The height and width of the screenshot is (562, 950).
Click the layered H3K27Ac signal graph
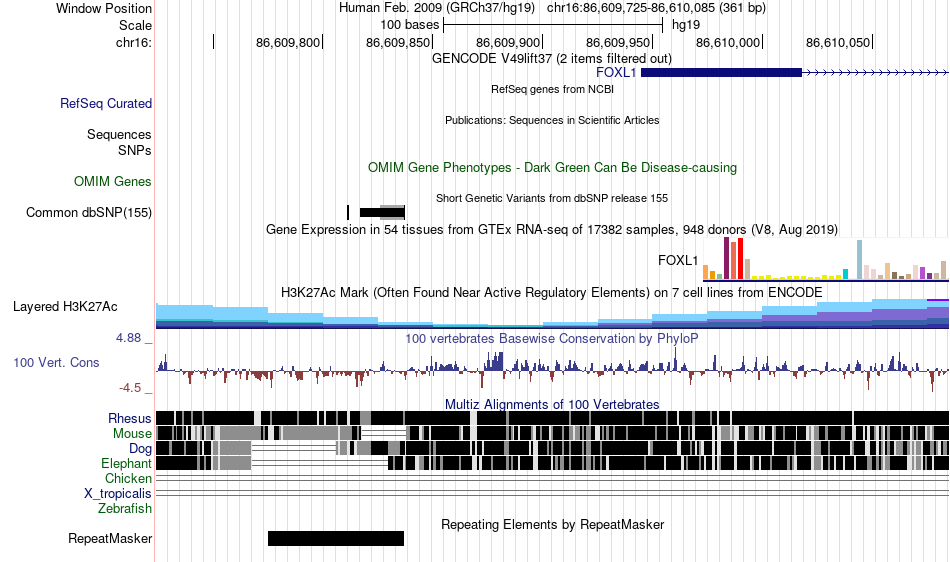[552, 314]
